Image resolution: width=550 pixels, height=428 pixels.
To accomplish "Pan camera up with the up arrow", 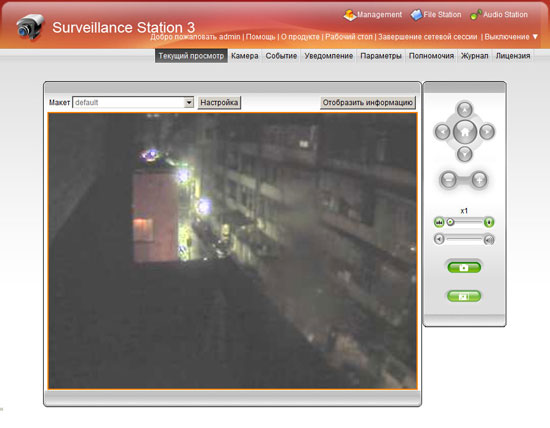I will click(x=464, y=110).
